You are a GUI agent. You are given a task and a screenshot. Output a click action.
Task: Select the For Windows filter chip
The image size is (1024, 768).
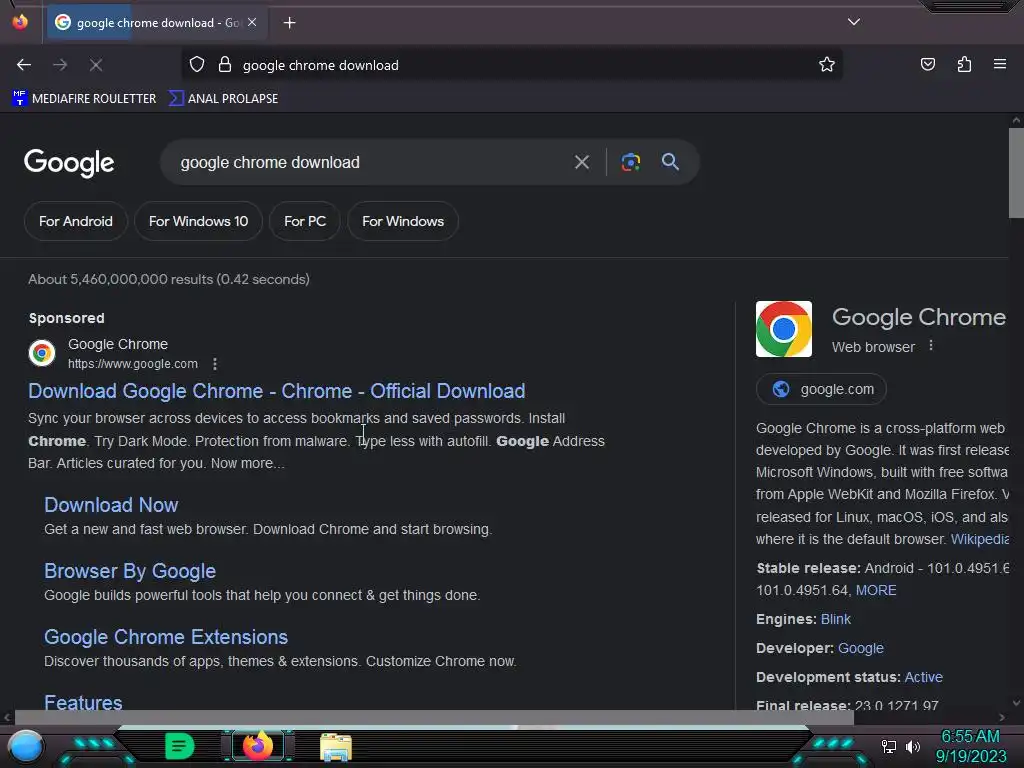pyautogui.click(x=403, y=221)
